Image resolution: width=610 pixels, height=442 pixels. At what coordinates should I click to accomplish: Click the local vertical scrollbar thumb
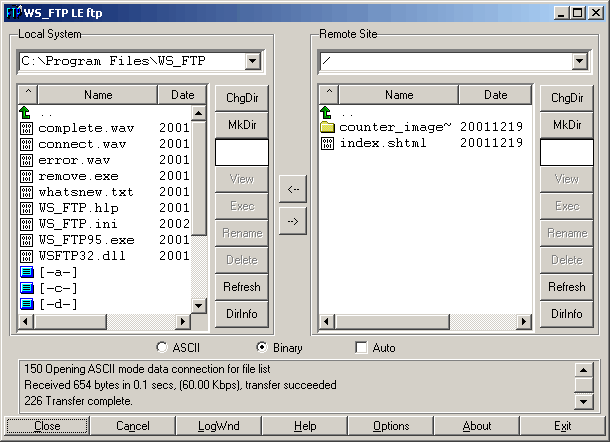[x=198, y=178]
